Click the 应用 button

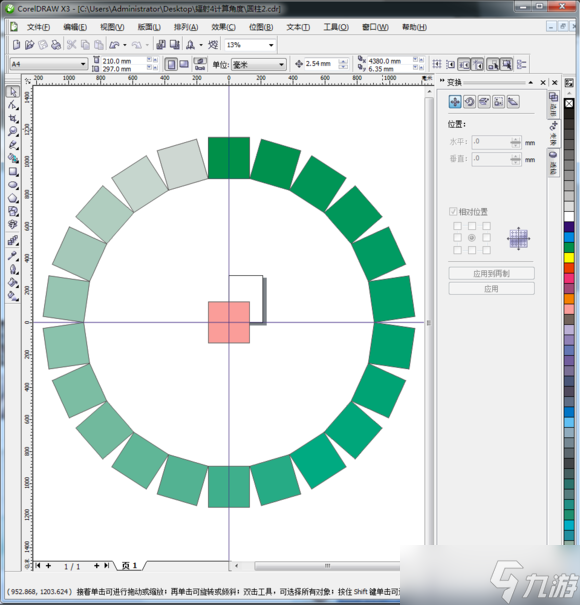[x=491, y=289]
